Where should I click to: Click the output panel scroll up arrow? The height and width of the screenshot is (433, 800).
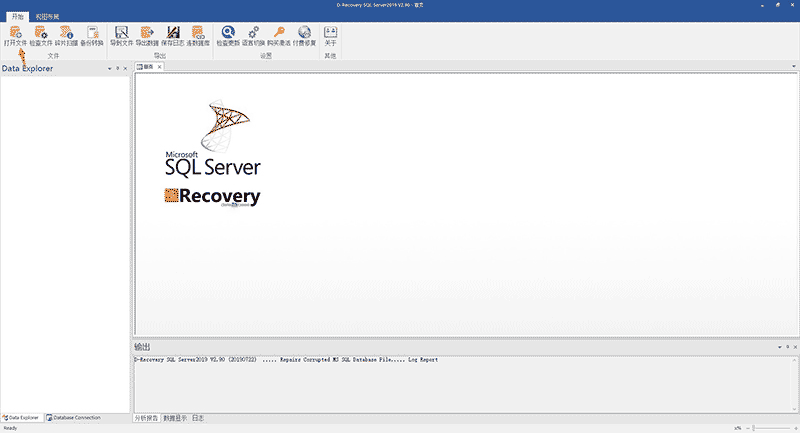(794, 360)
